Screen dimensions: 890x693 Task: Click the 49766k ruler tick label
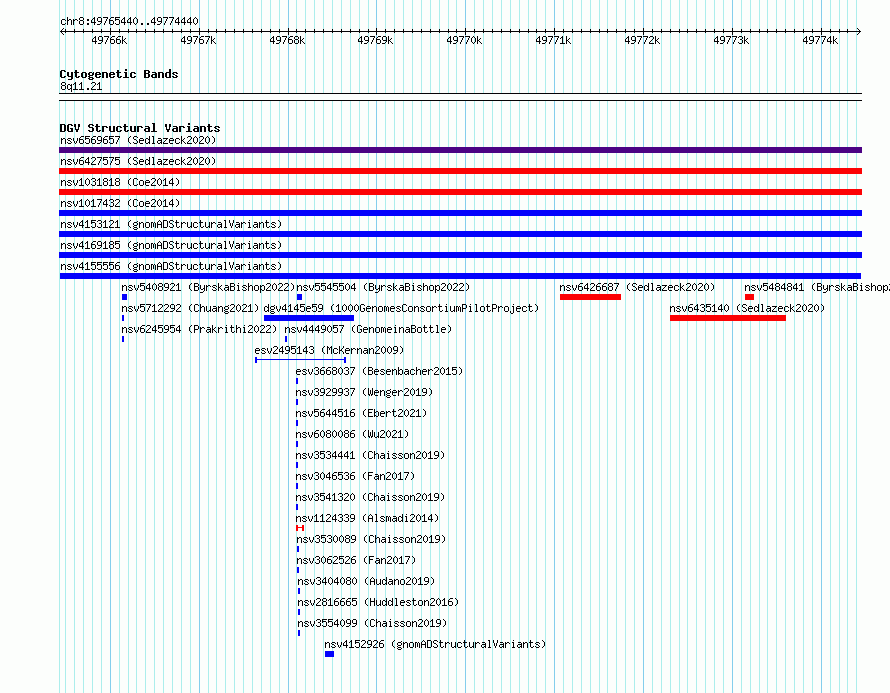[x=109, y=40]
